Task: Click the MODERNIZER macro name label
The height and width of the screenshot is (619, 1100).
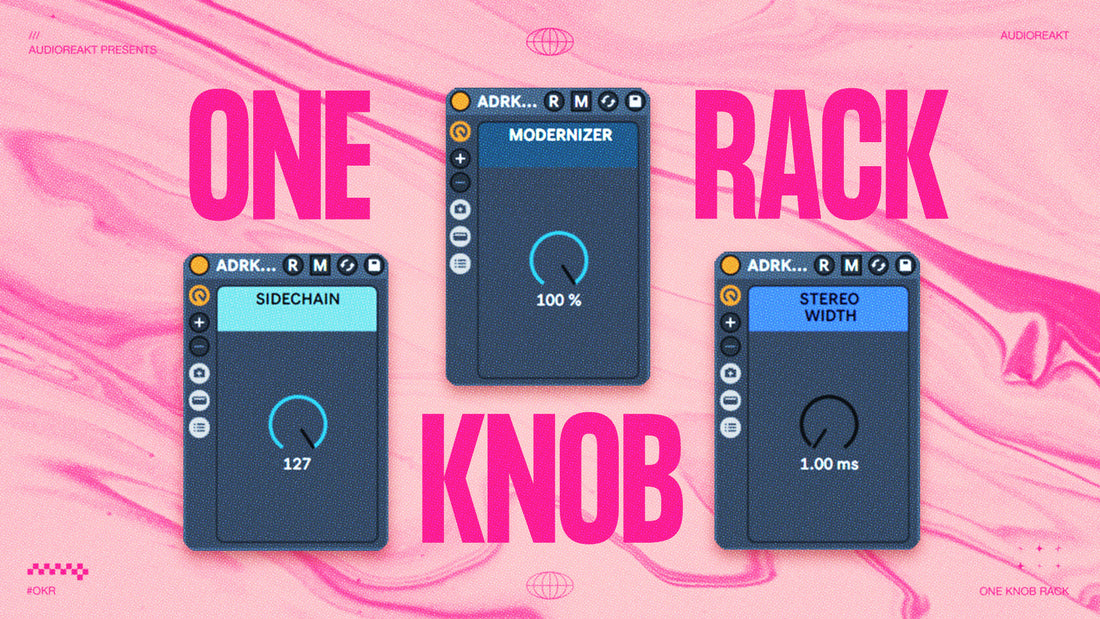Action: point(560,135)
